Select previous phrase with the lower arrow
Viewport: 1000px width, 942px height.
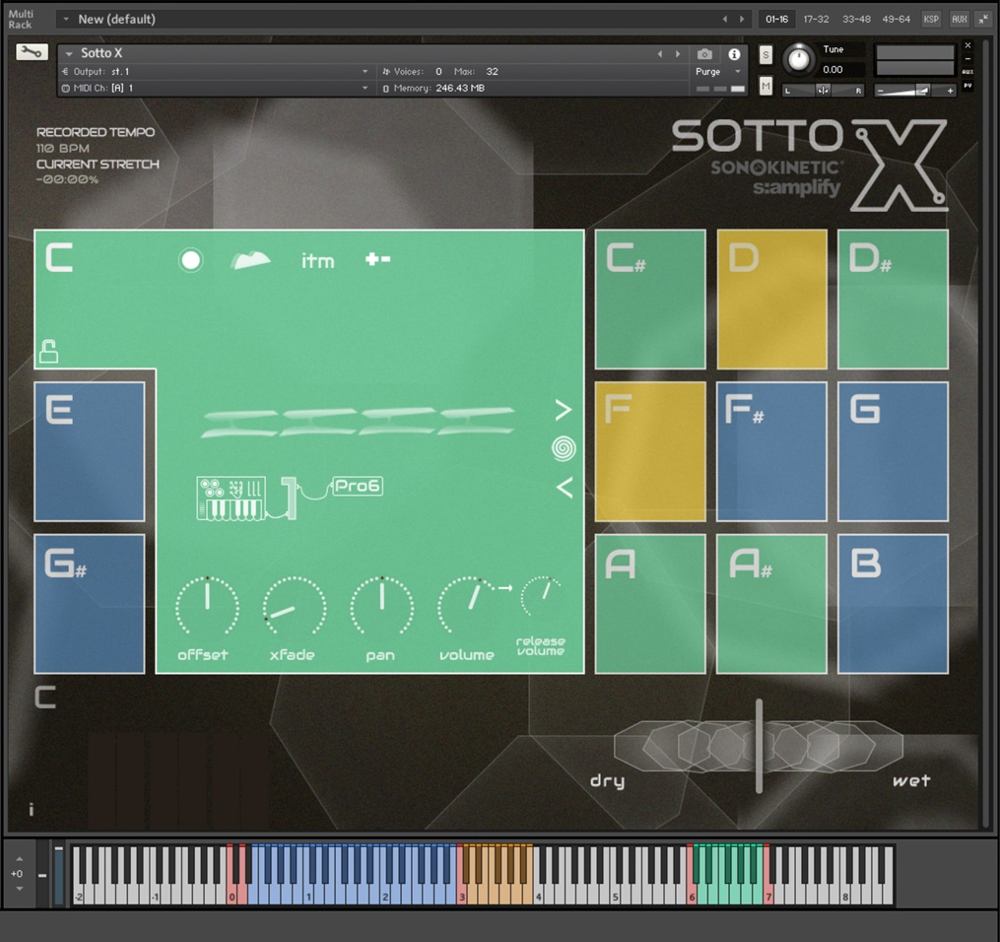pyautogui.click(x=564, y=487)
